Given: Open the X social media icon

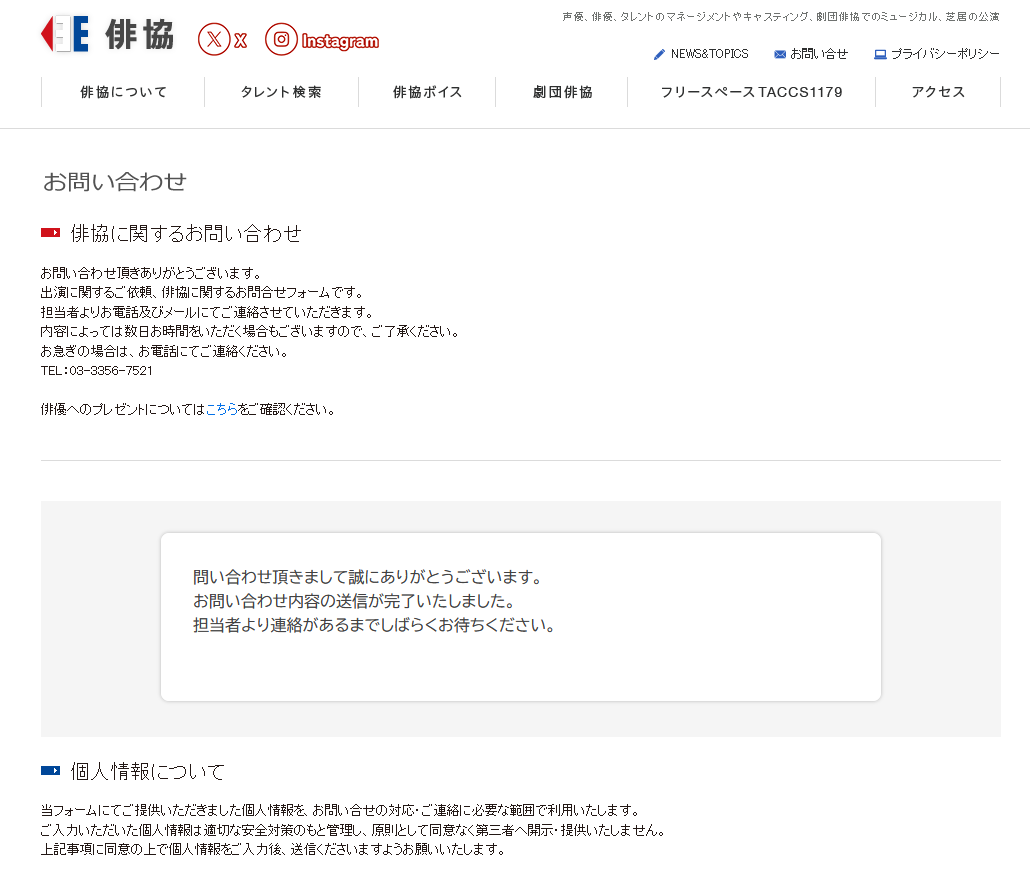Looking at the screenshot, I should tap(221, 39).
